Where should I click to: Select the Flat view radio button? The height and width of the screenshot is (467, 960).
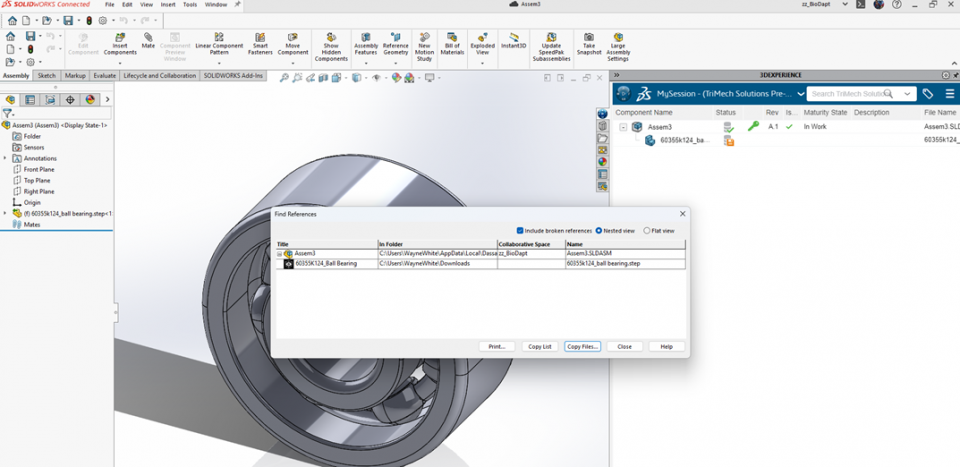647,231
